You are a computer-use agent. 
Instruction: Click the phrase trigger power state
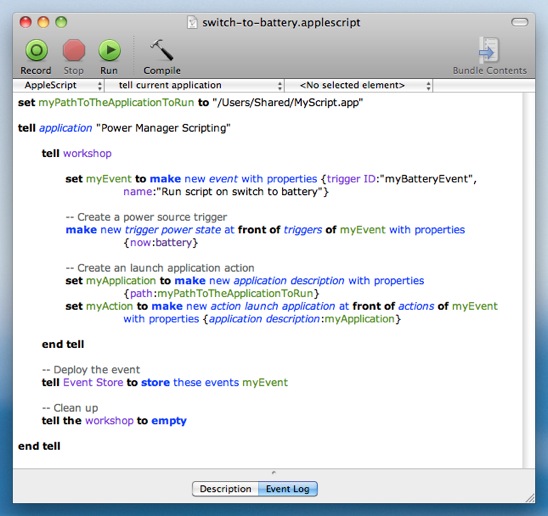click(x=173, y=230)
